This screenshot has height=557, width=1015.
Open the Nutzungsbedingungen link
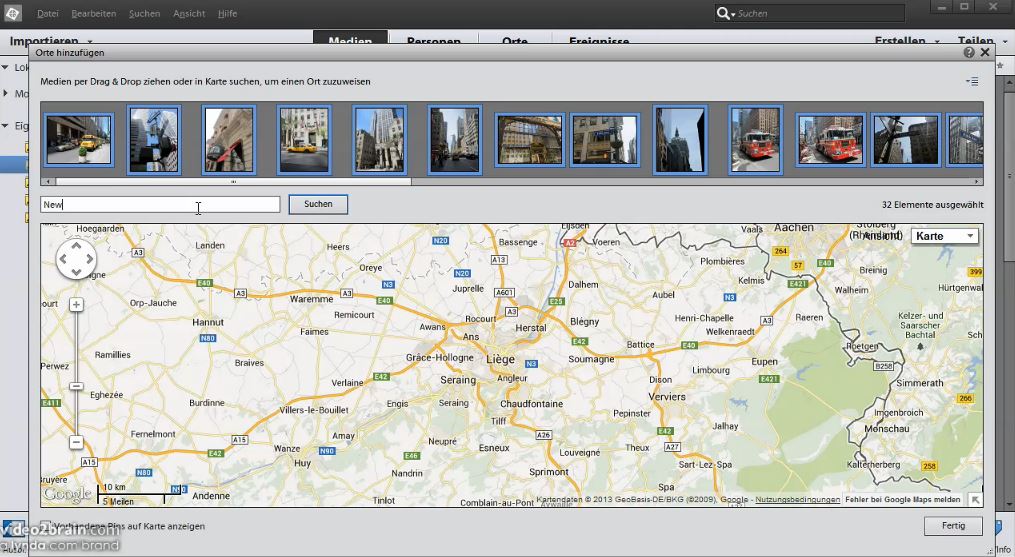[798, 499]
